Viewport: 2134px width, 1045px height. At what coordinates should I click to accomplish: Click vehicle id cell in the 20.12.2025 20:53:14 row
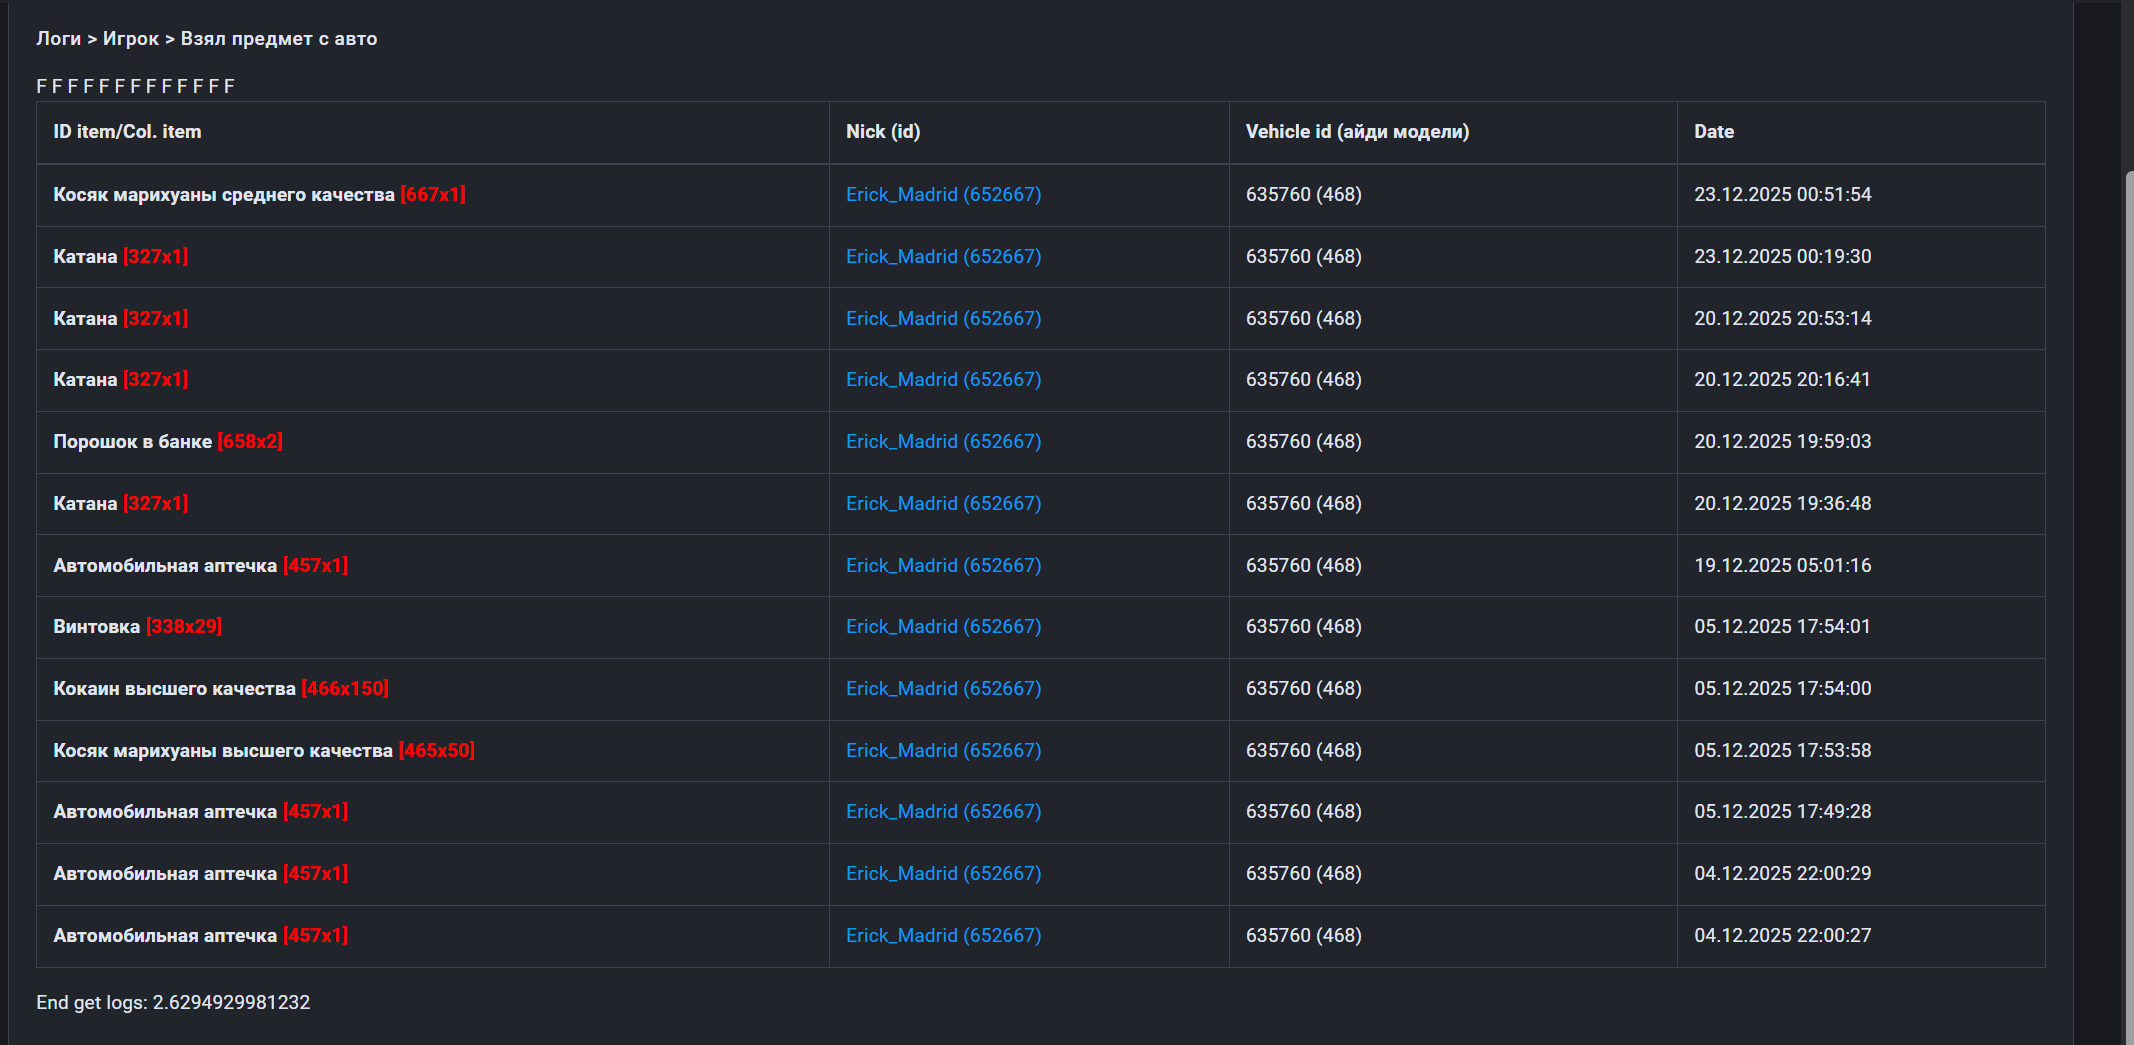pos(1303,319)
